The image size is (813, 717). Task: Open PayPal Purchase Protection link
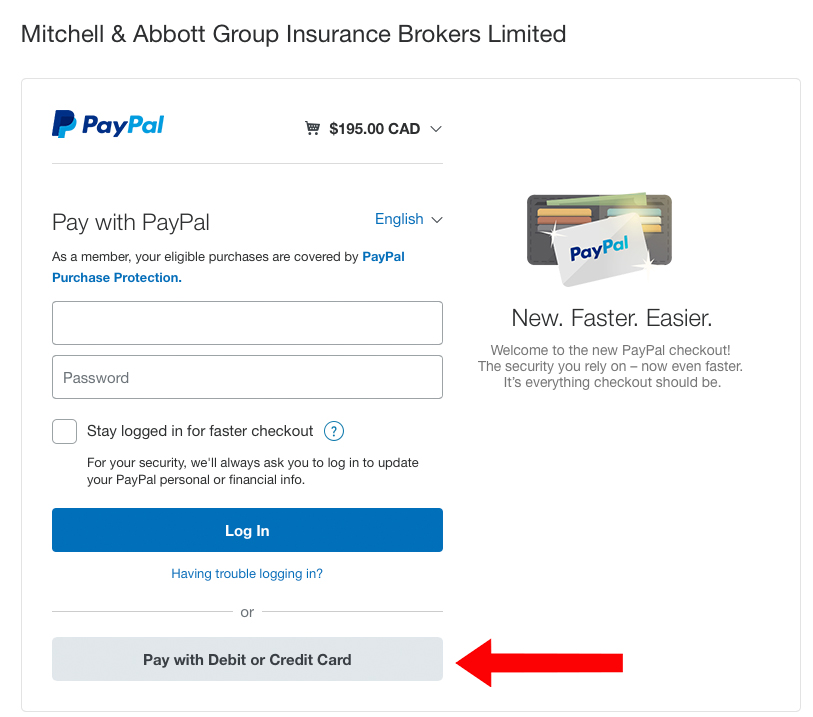click(228, 267)
